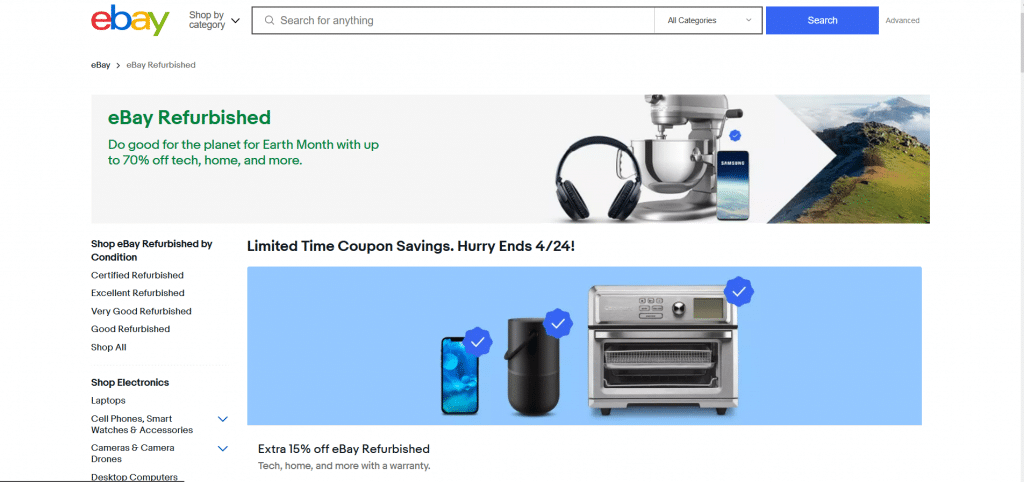This screenshot has height=482, width=1024.
Task: Open the Advanced search link
Action: tap(902, 20)
